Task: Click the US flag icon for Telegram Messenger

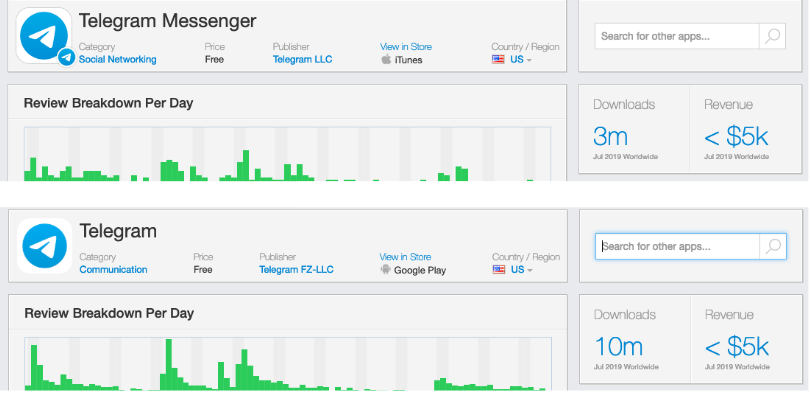Action: [498, 59]
